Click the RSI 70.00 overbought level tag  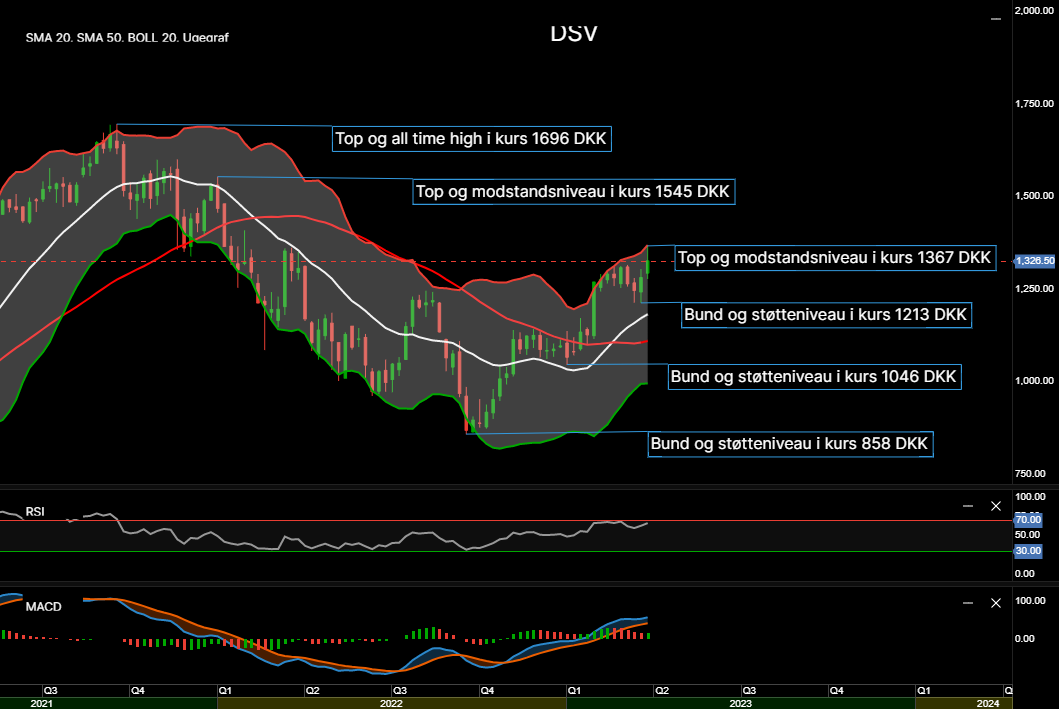tap(1028, 519)
